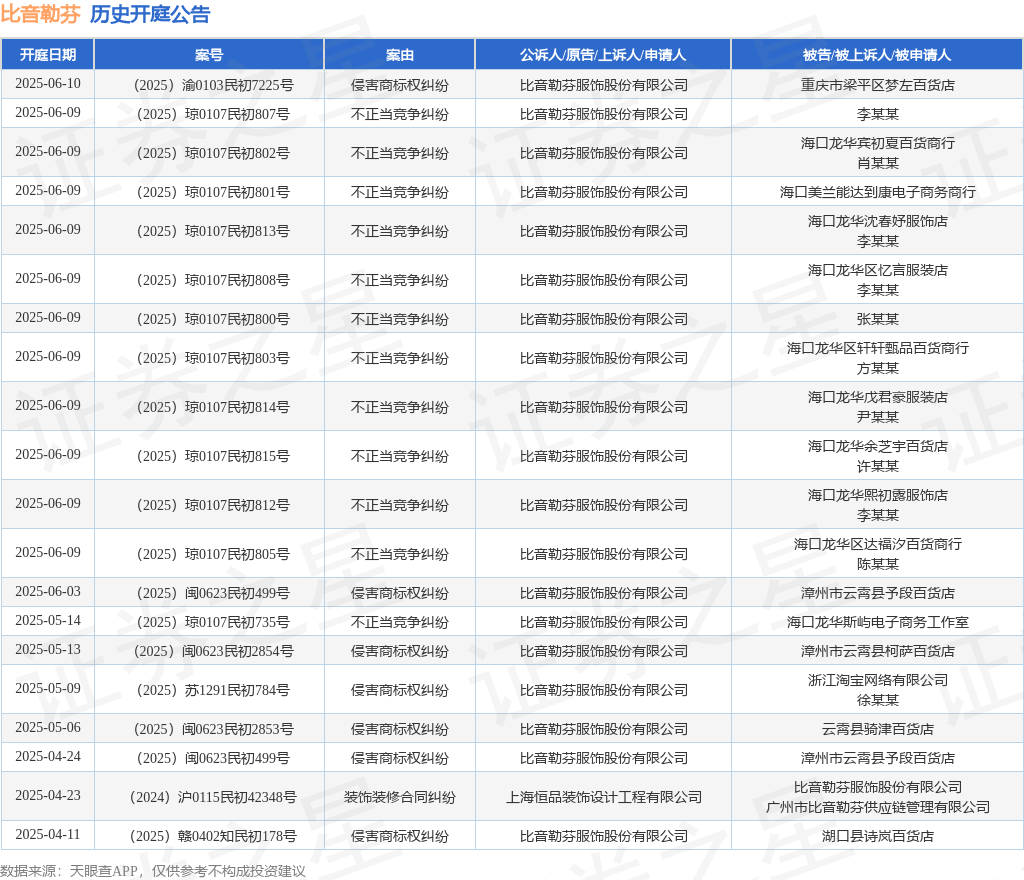Select the 案号 column header
Viewport: 1024px width, 880px height.
[x=209, y=54]
